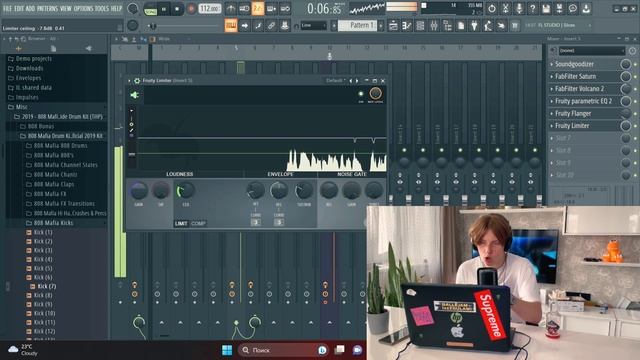Open the FabFilter Saturn slot arrow menu
Screen dimensions: 640x360
point(551,76)
